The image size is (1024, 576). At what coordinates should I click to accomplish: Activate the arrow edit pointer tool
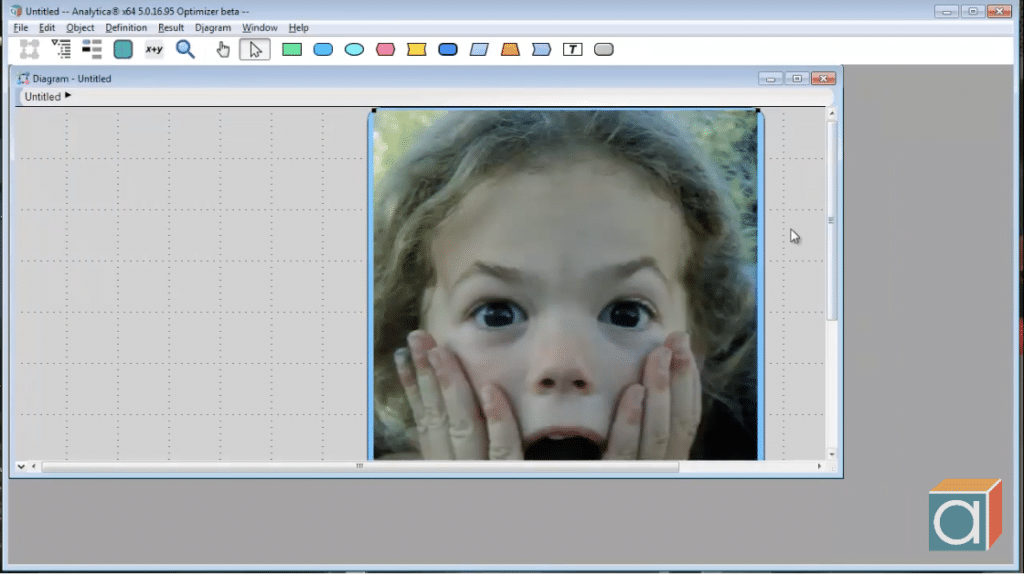[255, 49]
